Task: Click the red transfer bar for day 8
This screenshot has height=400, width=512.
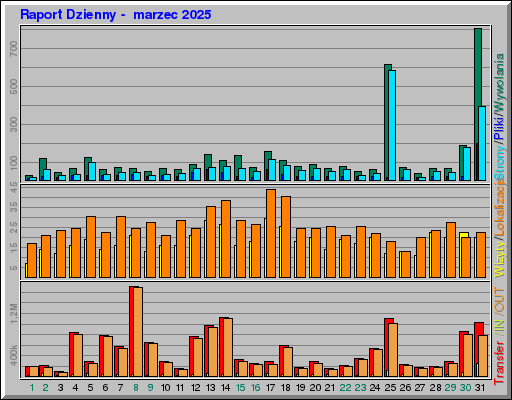Action: click(131, 332)
